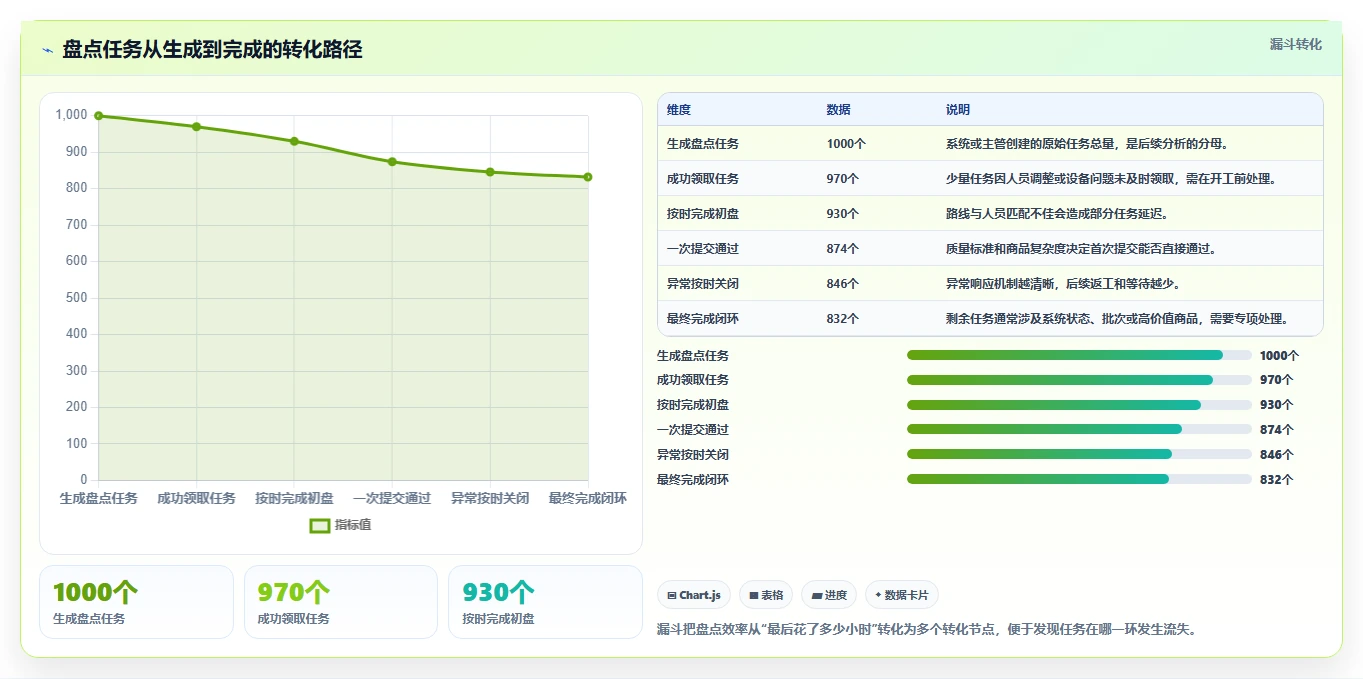
Task: Click the Chart.js tag chip
Action: coord(694,595)
